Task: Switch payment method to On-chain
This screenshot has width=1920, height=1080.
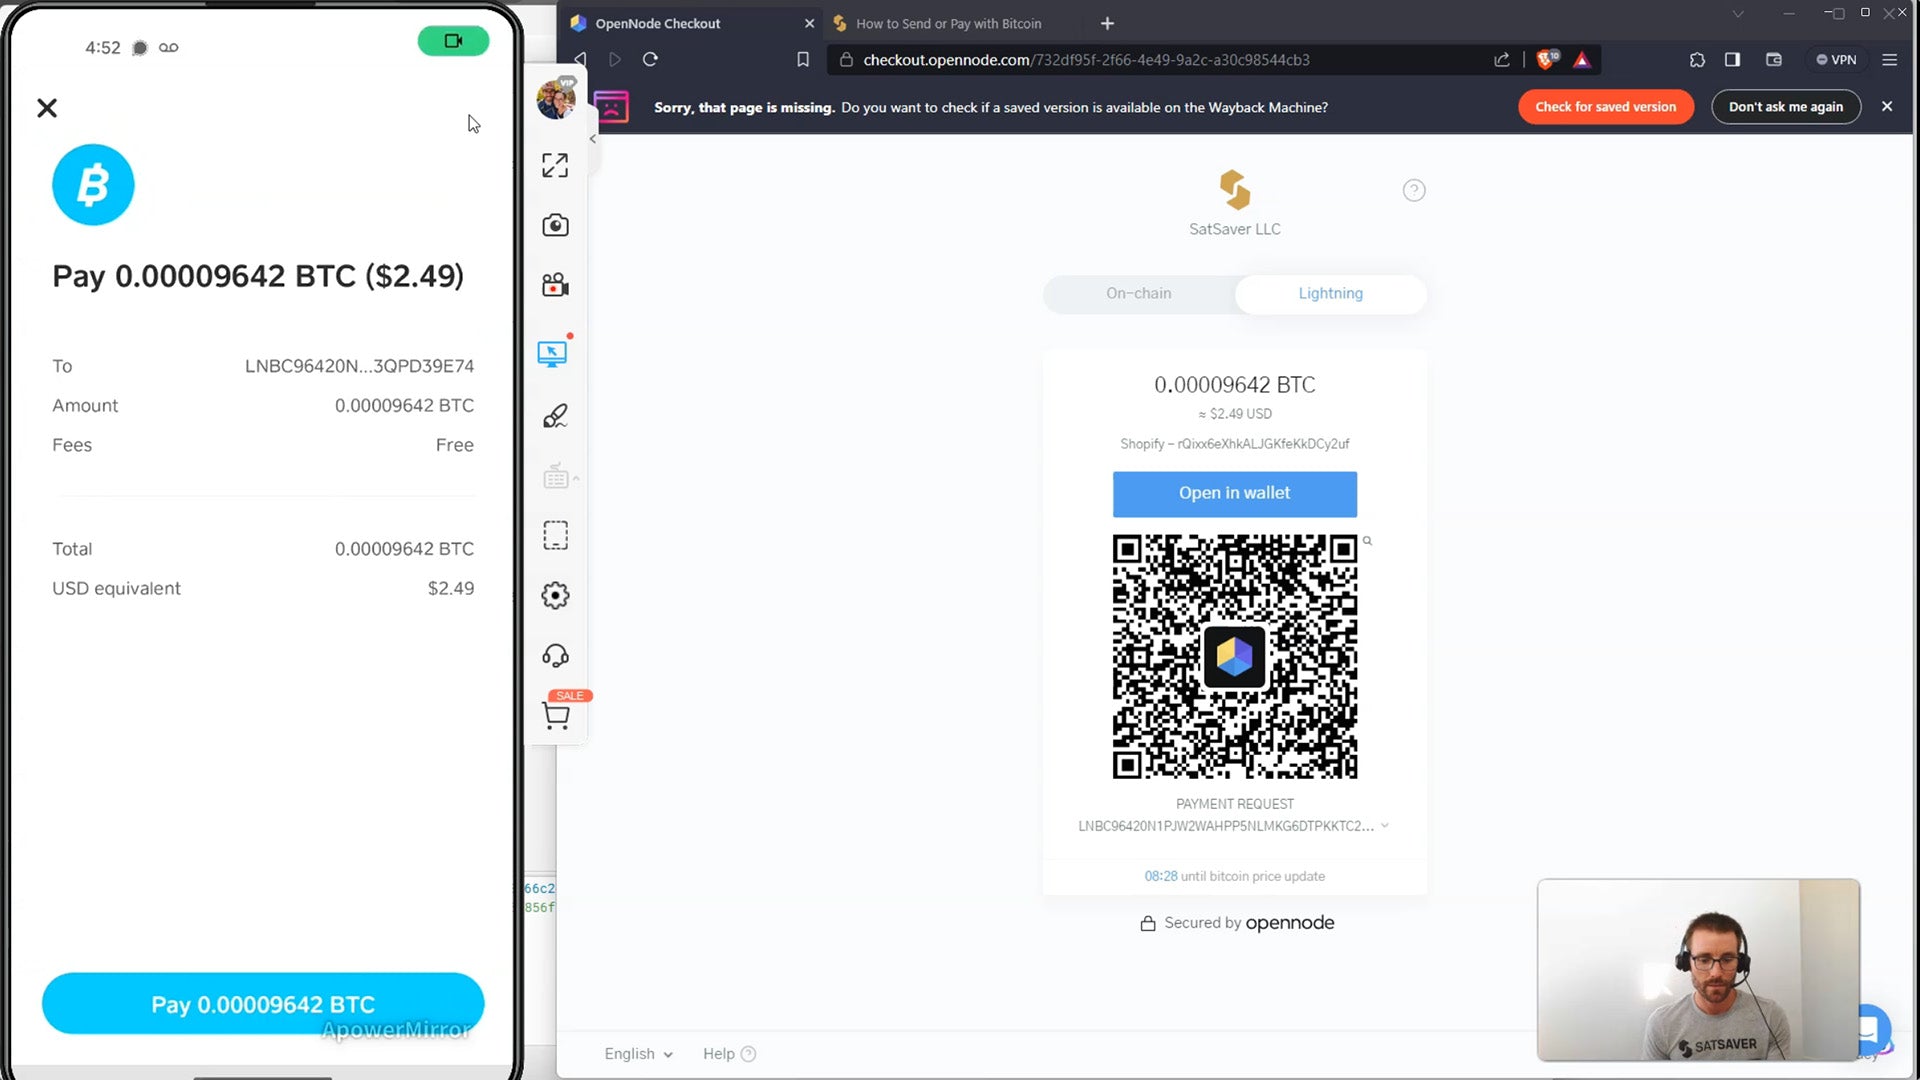Action: click(1138, 293)
